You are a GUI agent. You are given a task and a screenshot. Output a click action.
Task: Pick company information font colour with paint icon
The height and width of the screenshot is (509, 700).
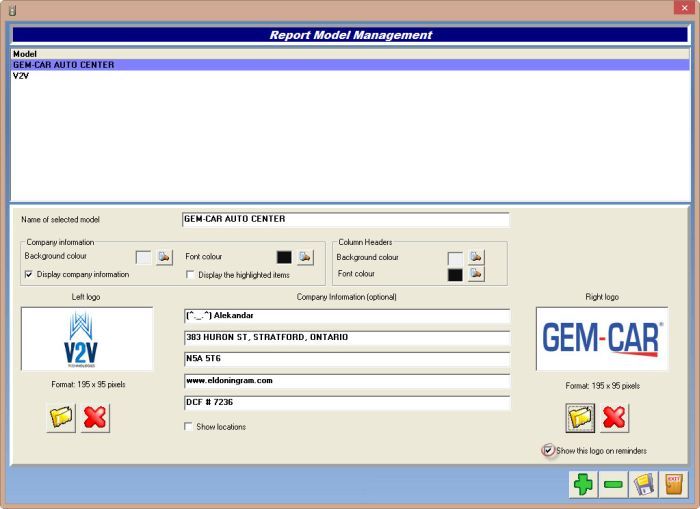(305, 257)
